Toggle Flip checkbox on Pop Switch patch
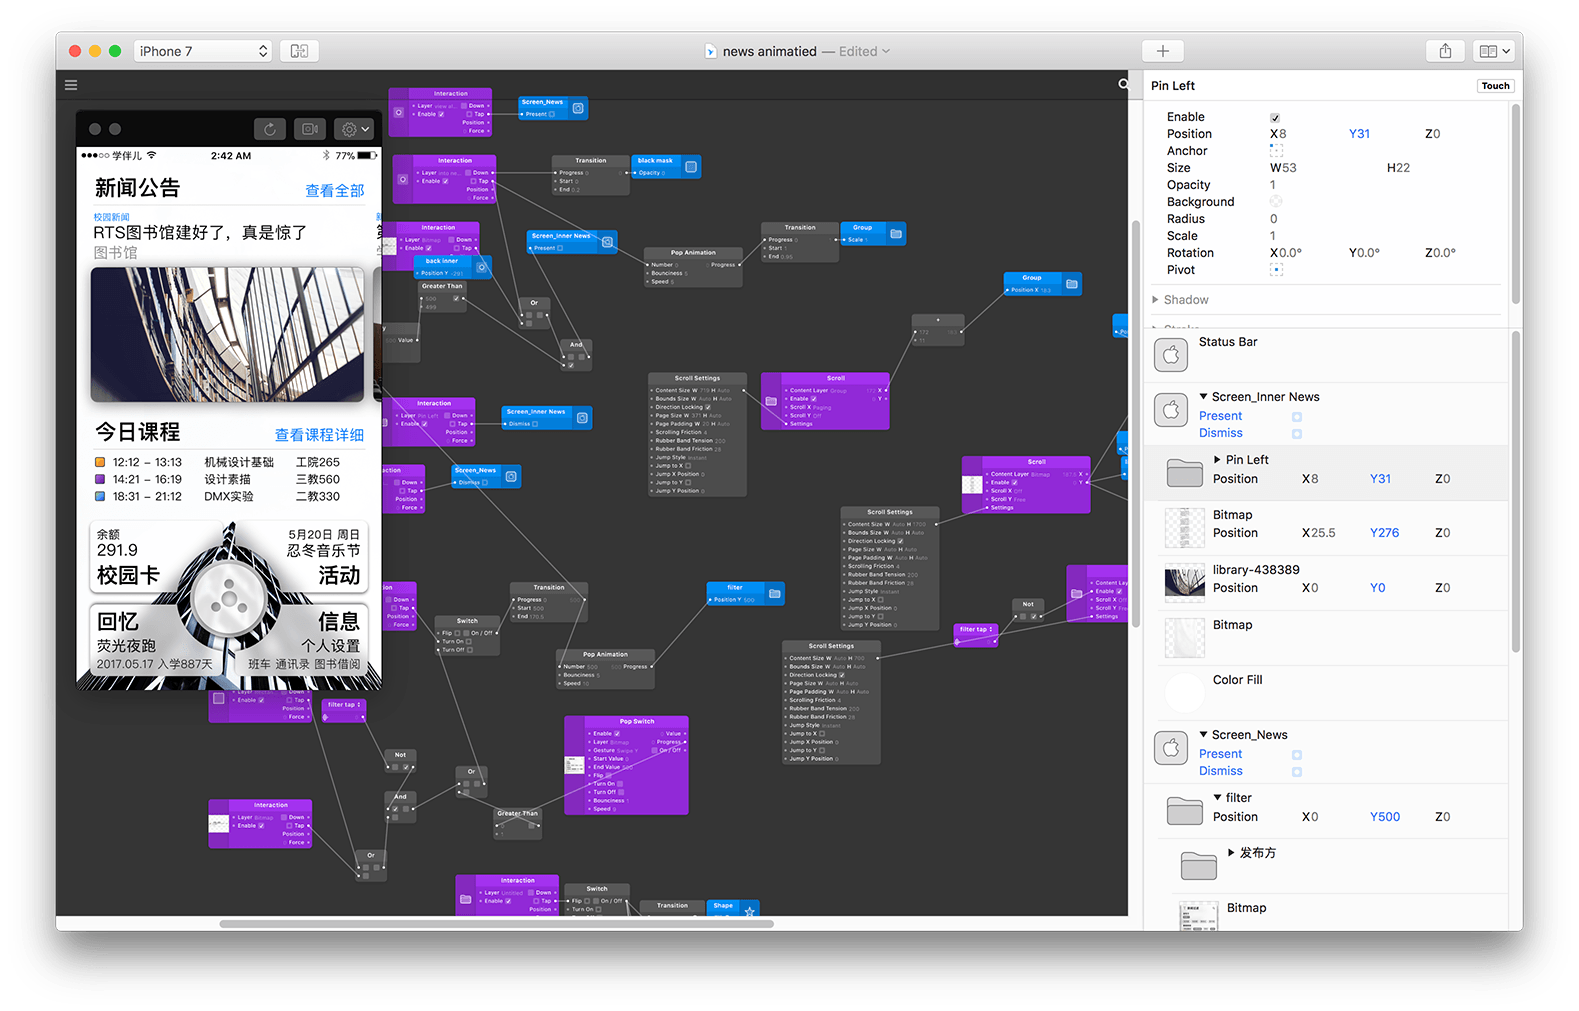1579x1011 pixels. tap(609, 775)
